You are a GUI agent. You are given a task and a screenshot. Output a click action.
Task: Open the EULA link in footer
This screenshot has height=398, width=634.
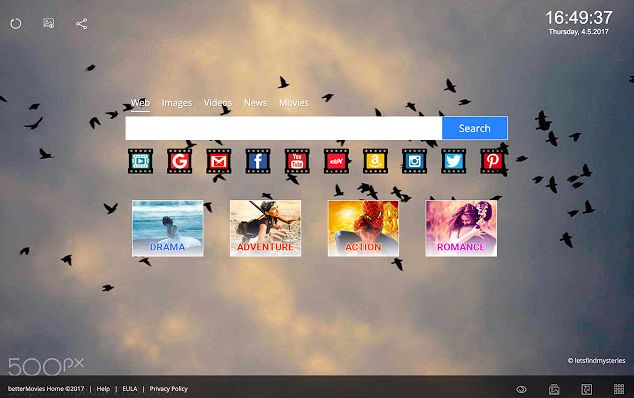click(130, 389)
